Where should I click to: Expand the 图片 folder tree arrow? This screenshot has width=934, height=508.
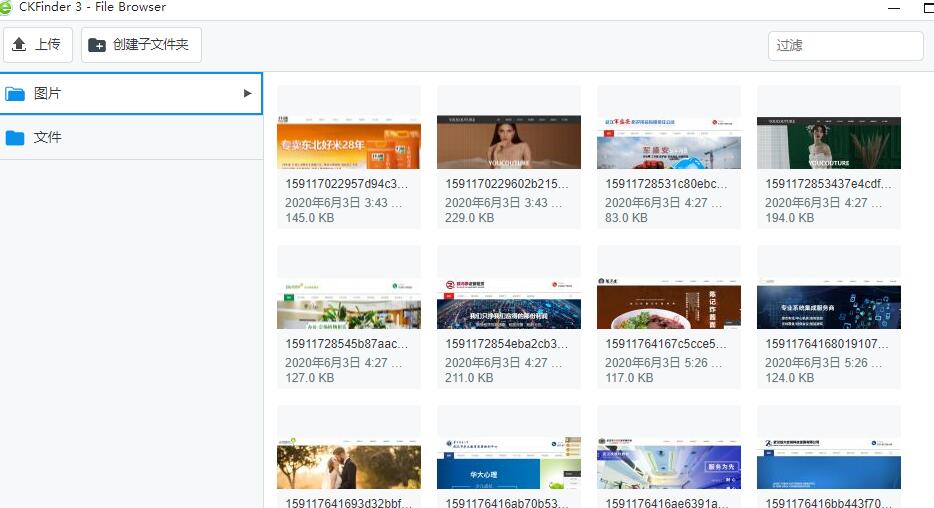(247, 94)
